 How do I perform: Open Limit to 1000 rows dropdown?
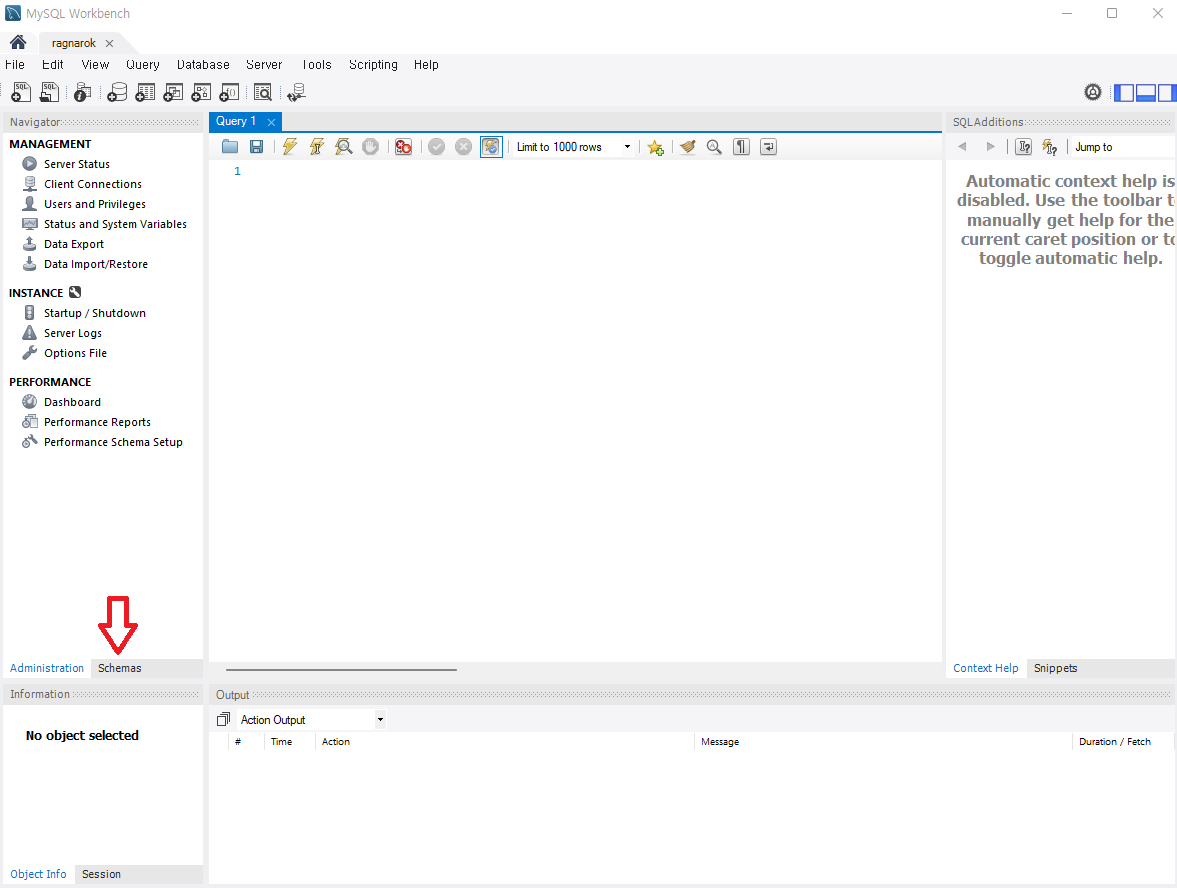click(574, 147)
